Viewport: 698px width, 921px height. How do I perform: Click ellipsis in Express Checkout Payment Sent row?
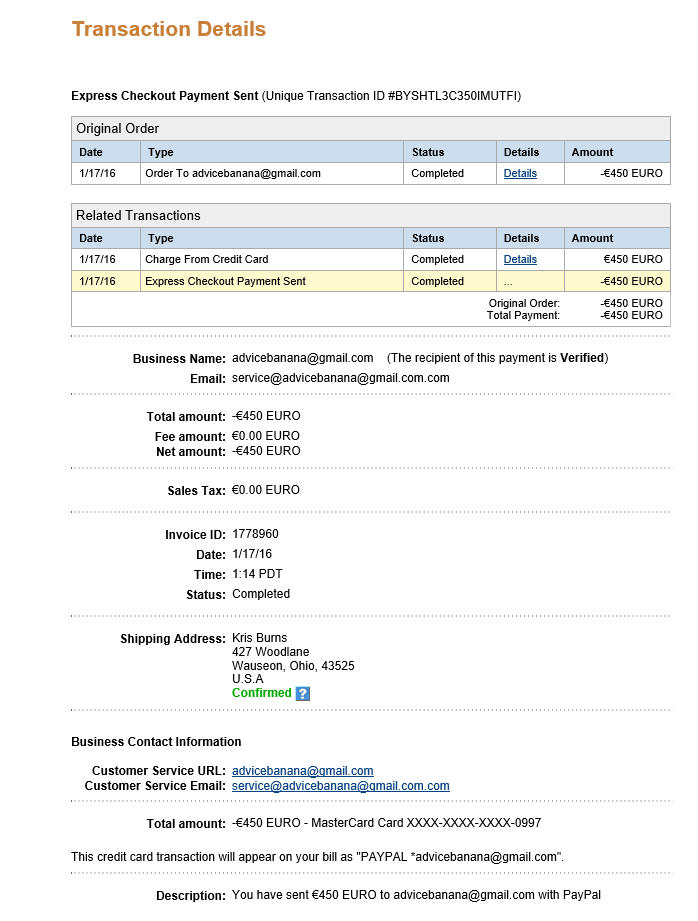[x=508, y=282]
